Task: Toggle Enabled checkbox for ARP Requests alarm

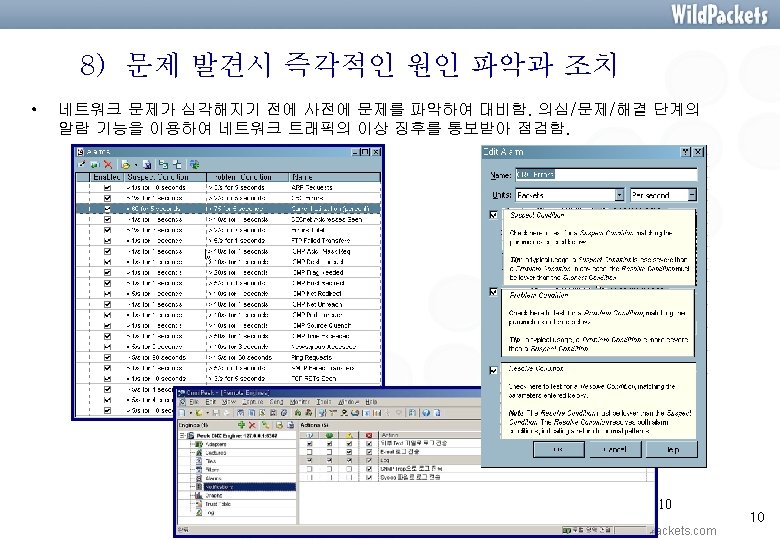Action: tap(107, 187)
